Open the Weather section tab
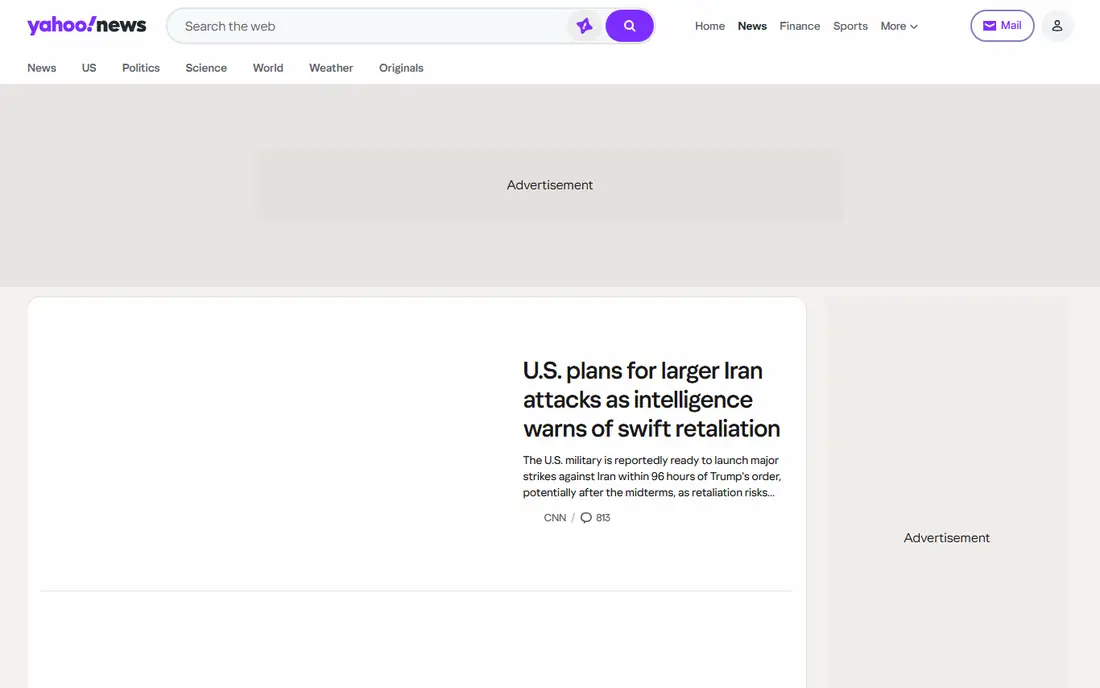 pyautogui.click(x=331, y=68)
